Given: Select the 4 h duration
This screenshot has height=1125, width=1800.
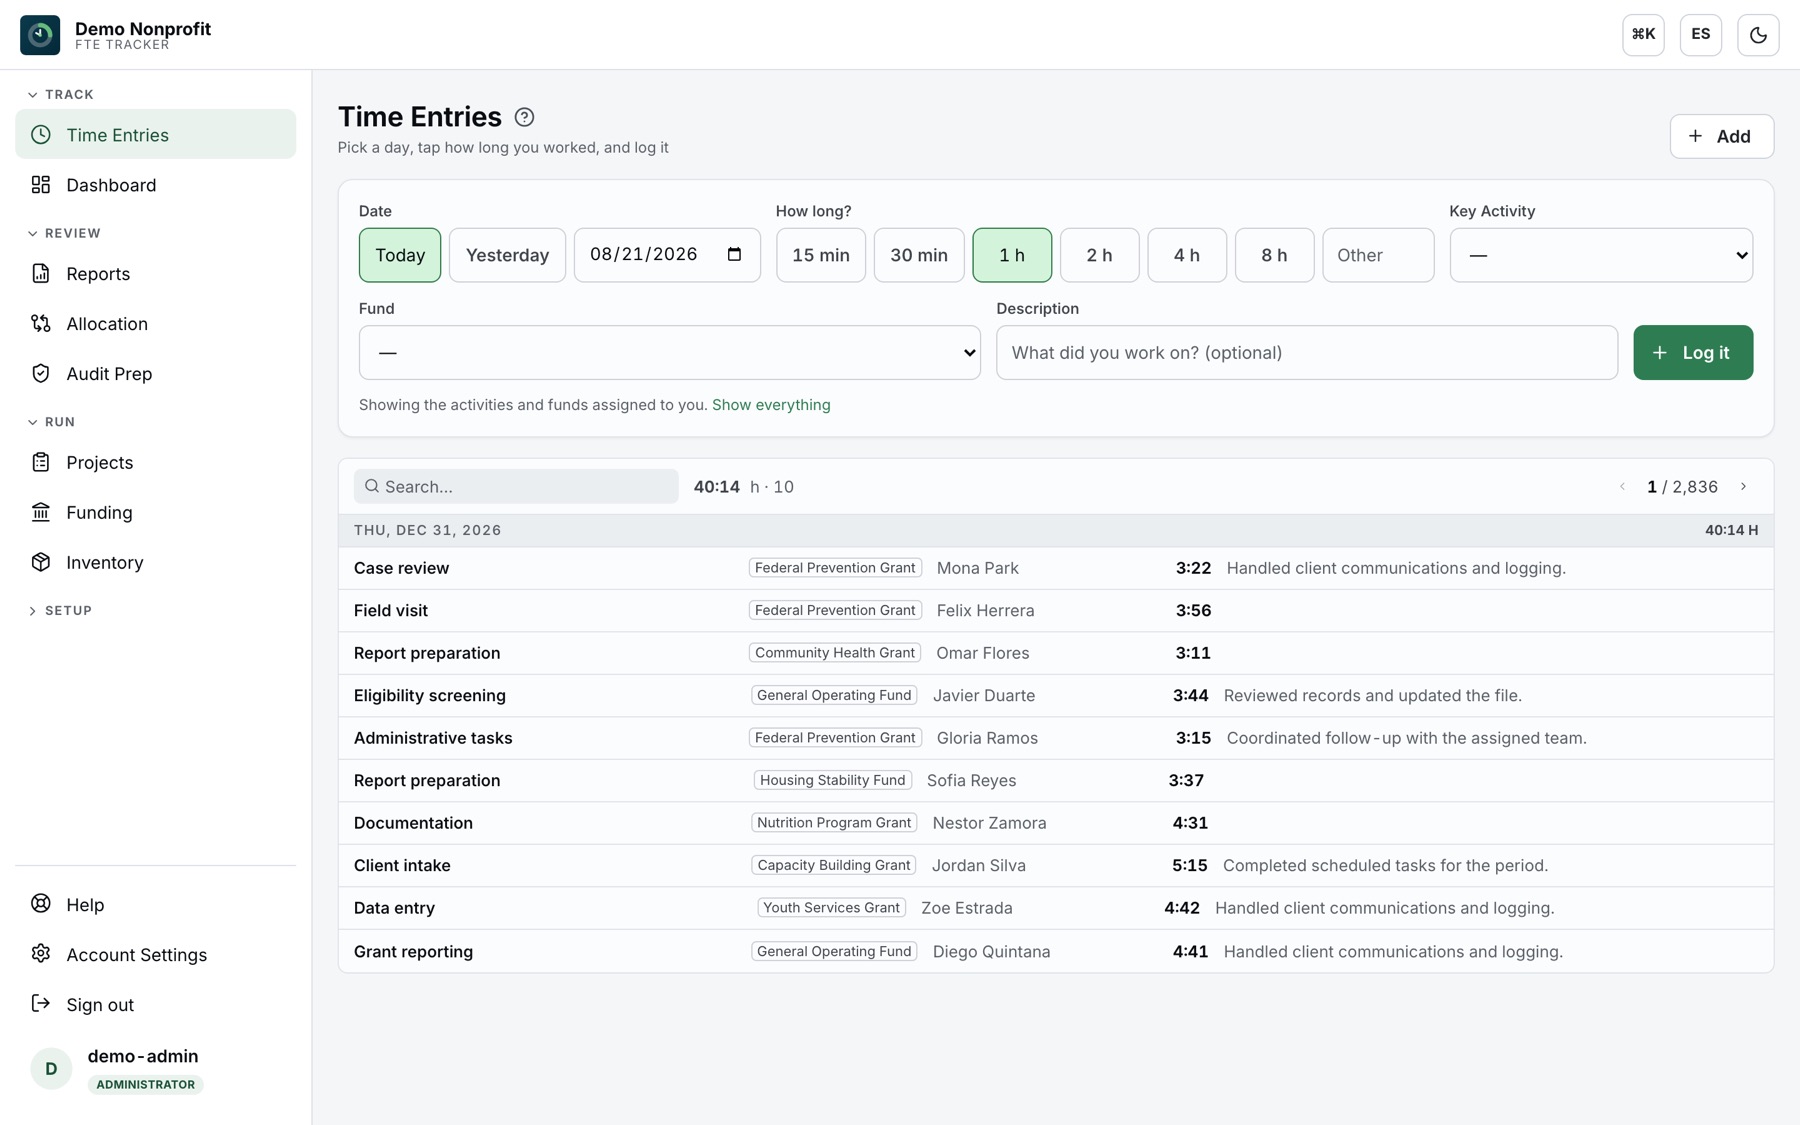Looking at the screenshot, I should [1187, 255].
